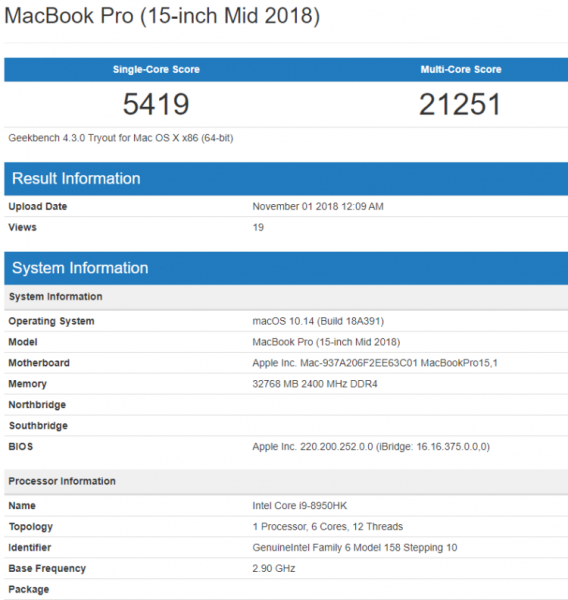The width and height of the screenshot is (568, 600).
Task: Select the macOS 10.14 (Build 18A391) value
Action: pos(318,321)
